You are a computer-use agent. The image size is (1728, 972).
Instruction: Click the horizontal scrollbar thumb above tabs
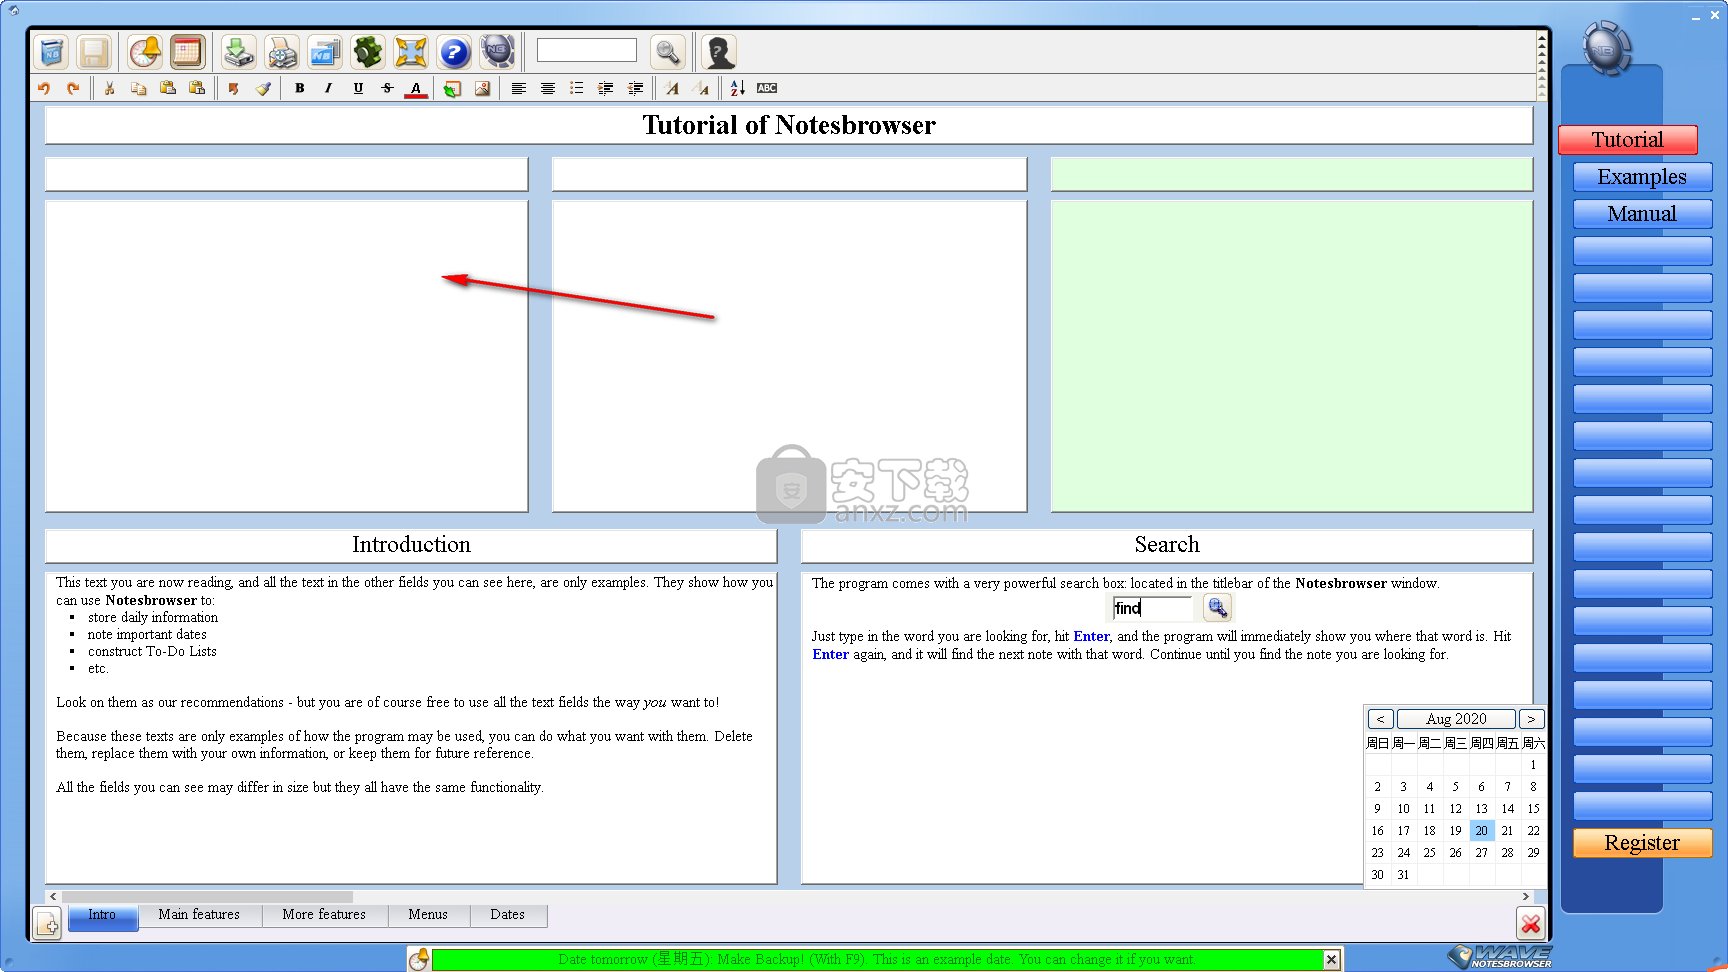[x=207, y=897]
